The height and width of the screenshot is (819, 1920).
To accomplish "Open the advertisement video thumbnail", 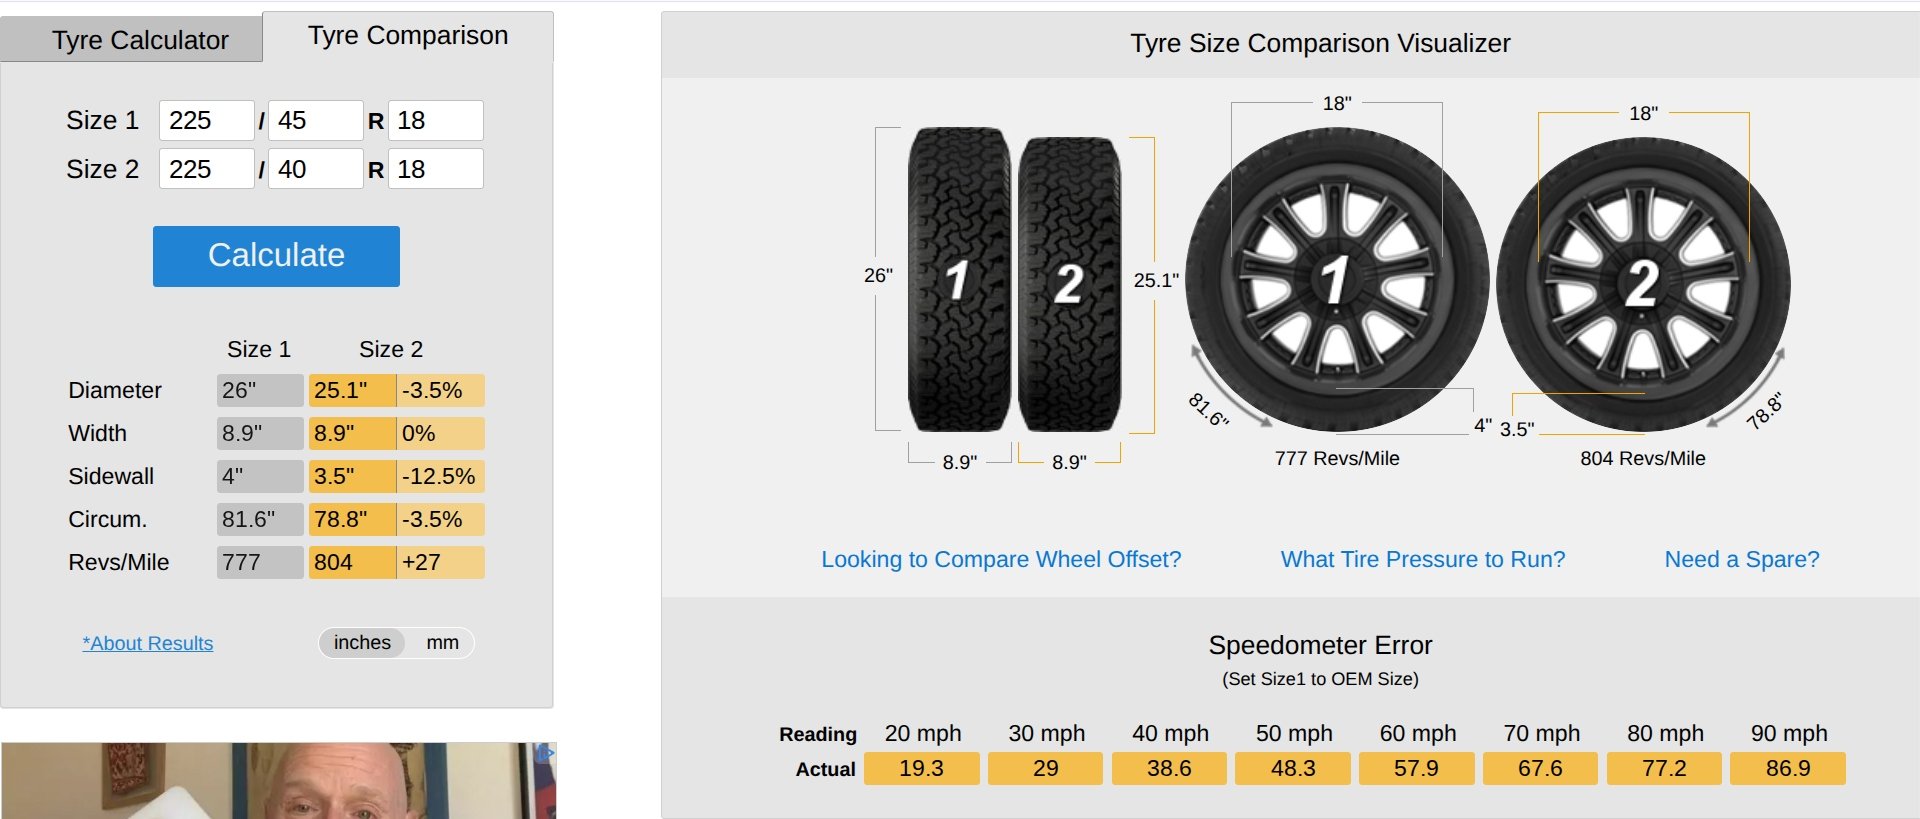I will click(x=279, y=781).
